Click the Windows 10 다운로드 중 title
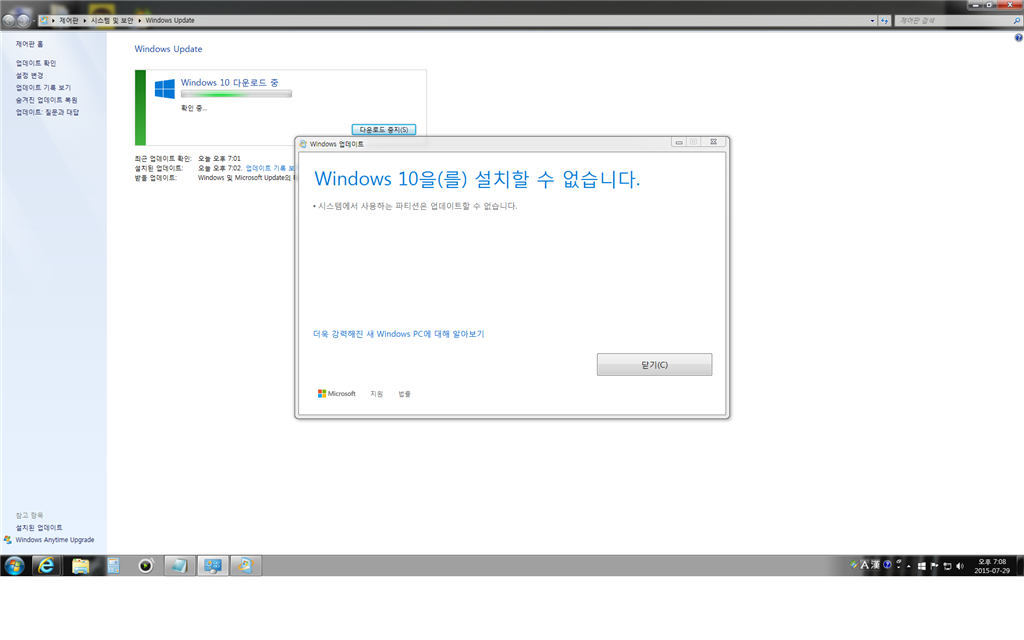This screenshot has width=1024, height=640. (x=229, y=82)
